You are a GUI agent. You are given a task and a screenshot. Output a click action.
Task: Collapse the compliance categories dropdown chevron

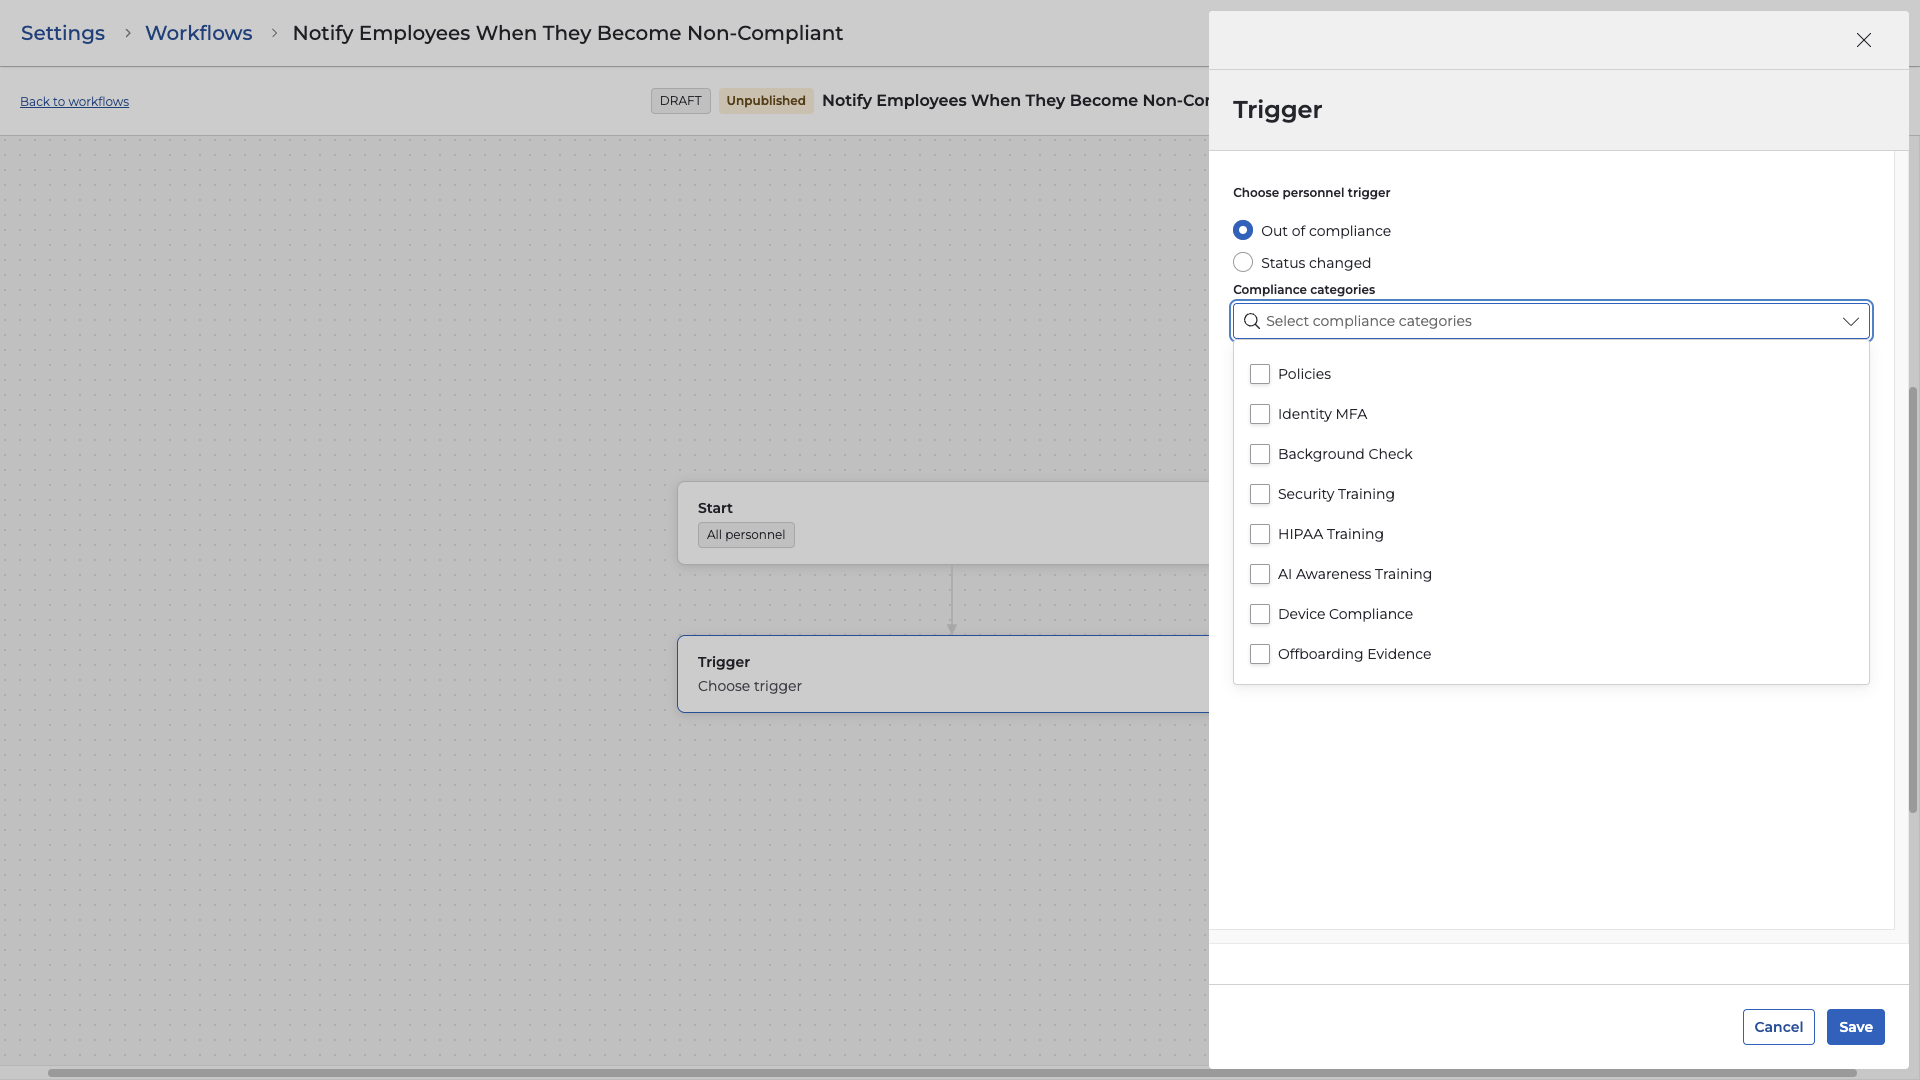pos(1850,321)
